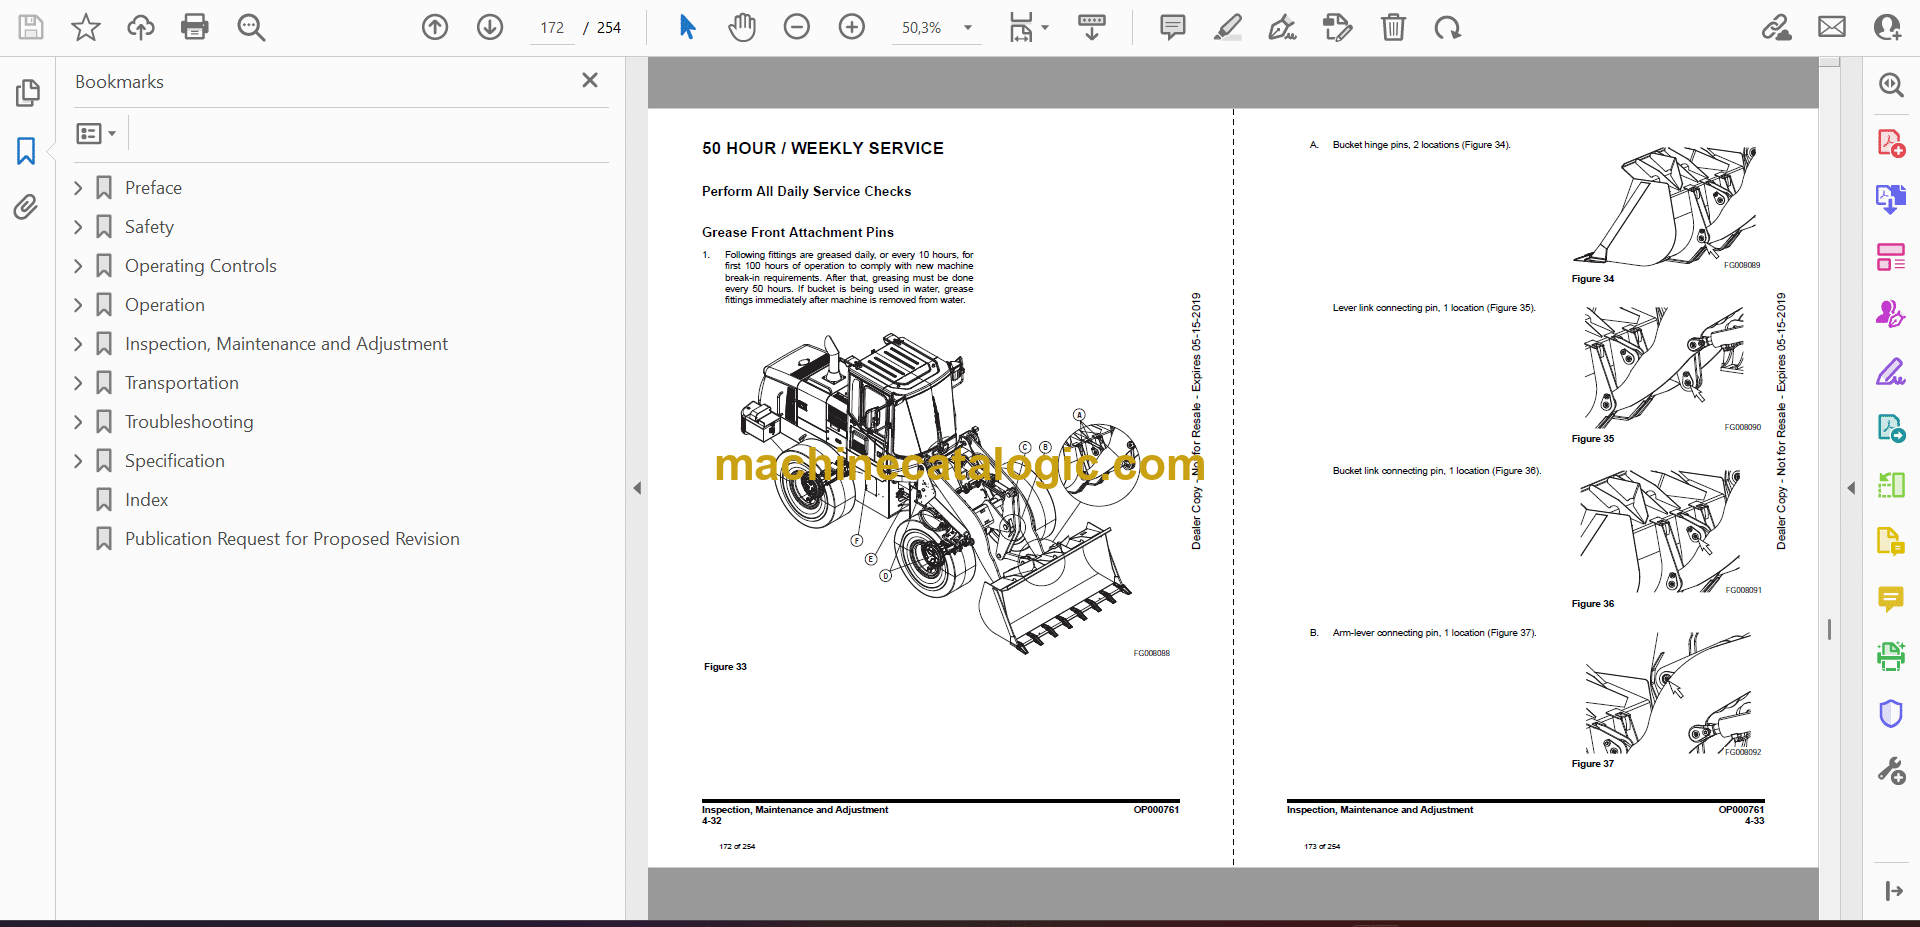
Task: Click the Print file icon
Action: pyautogui.click(x=194, y=27)
